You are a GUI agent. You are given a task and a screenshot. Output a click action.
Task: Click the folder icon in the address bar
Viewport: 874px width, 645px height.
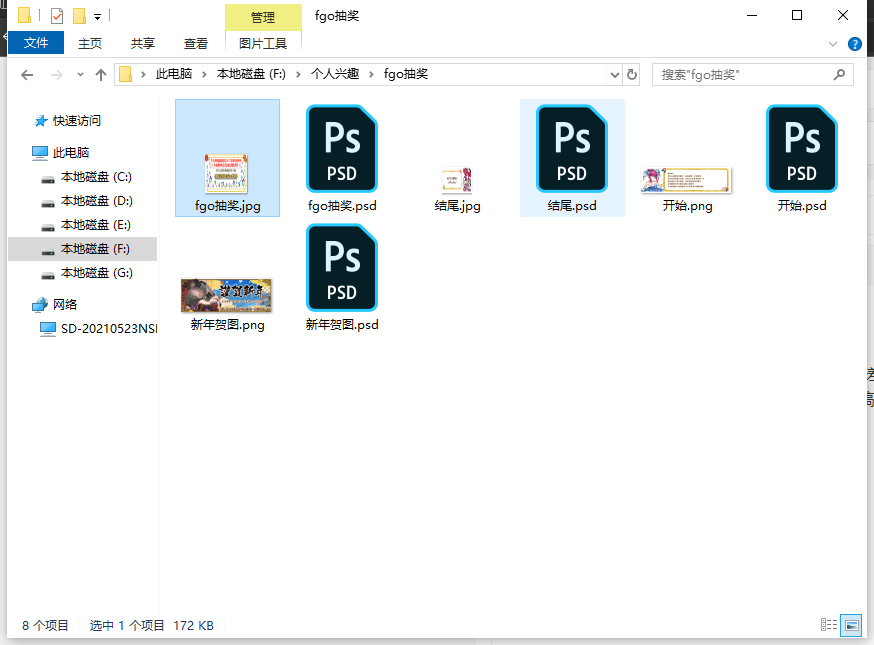pos(126,74)
